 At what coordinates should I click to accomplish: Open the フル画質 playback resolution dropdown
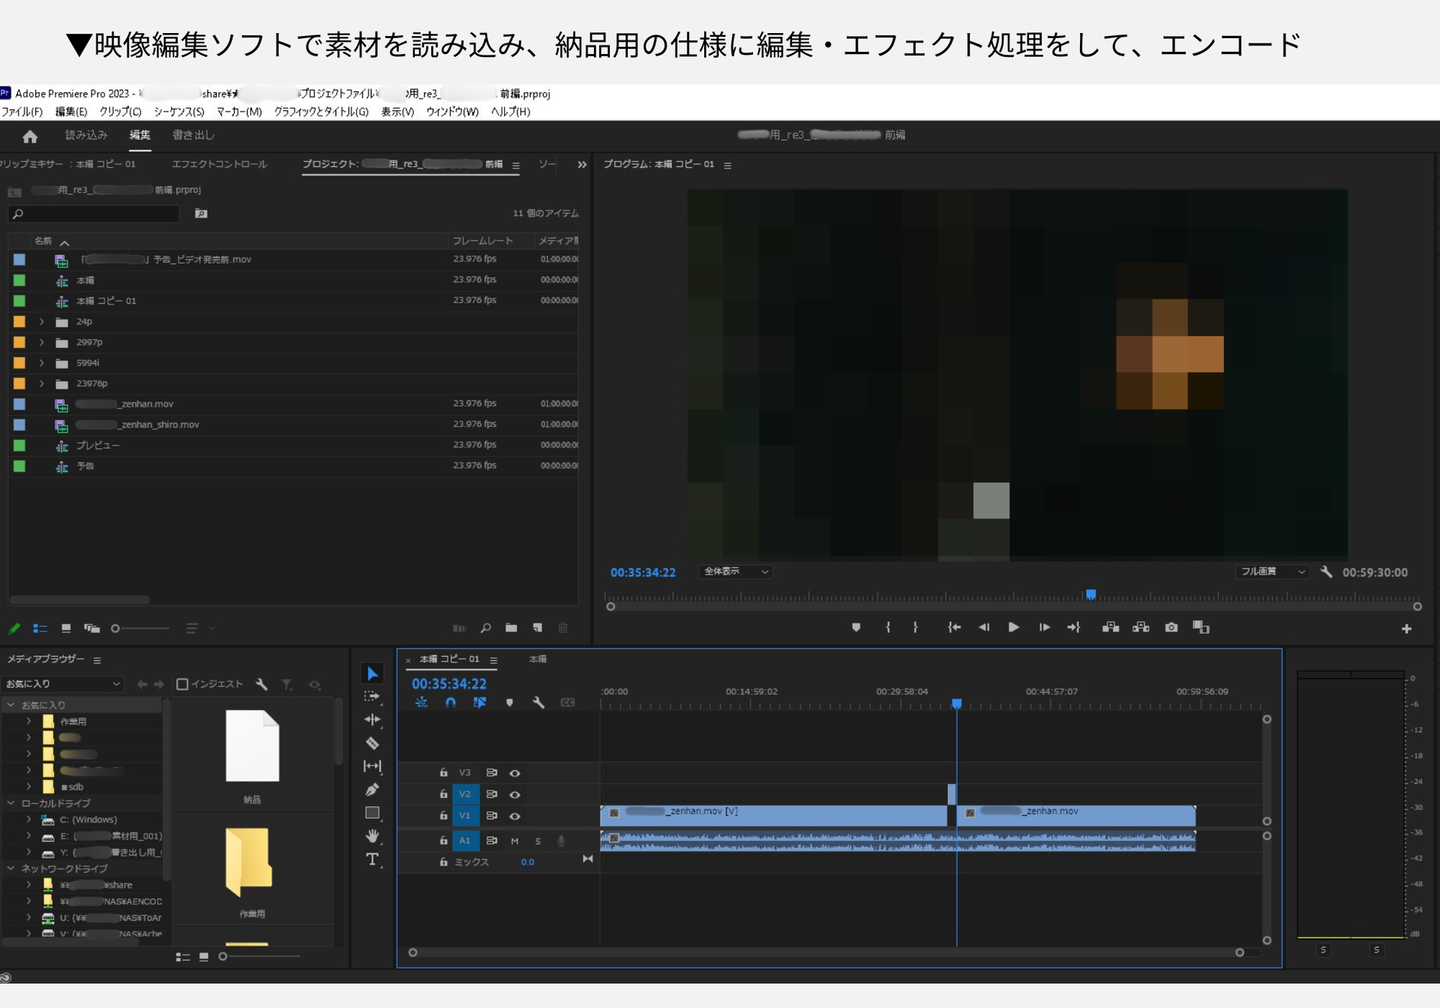click(1272, 572)
